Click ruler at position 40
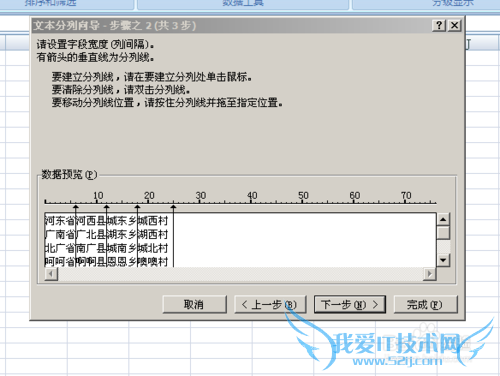500x376 pixels. [252, 196]
